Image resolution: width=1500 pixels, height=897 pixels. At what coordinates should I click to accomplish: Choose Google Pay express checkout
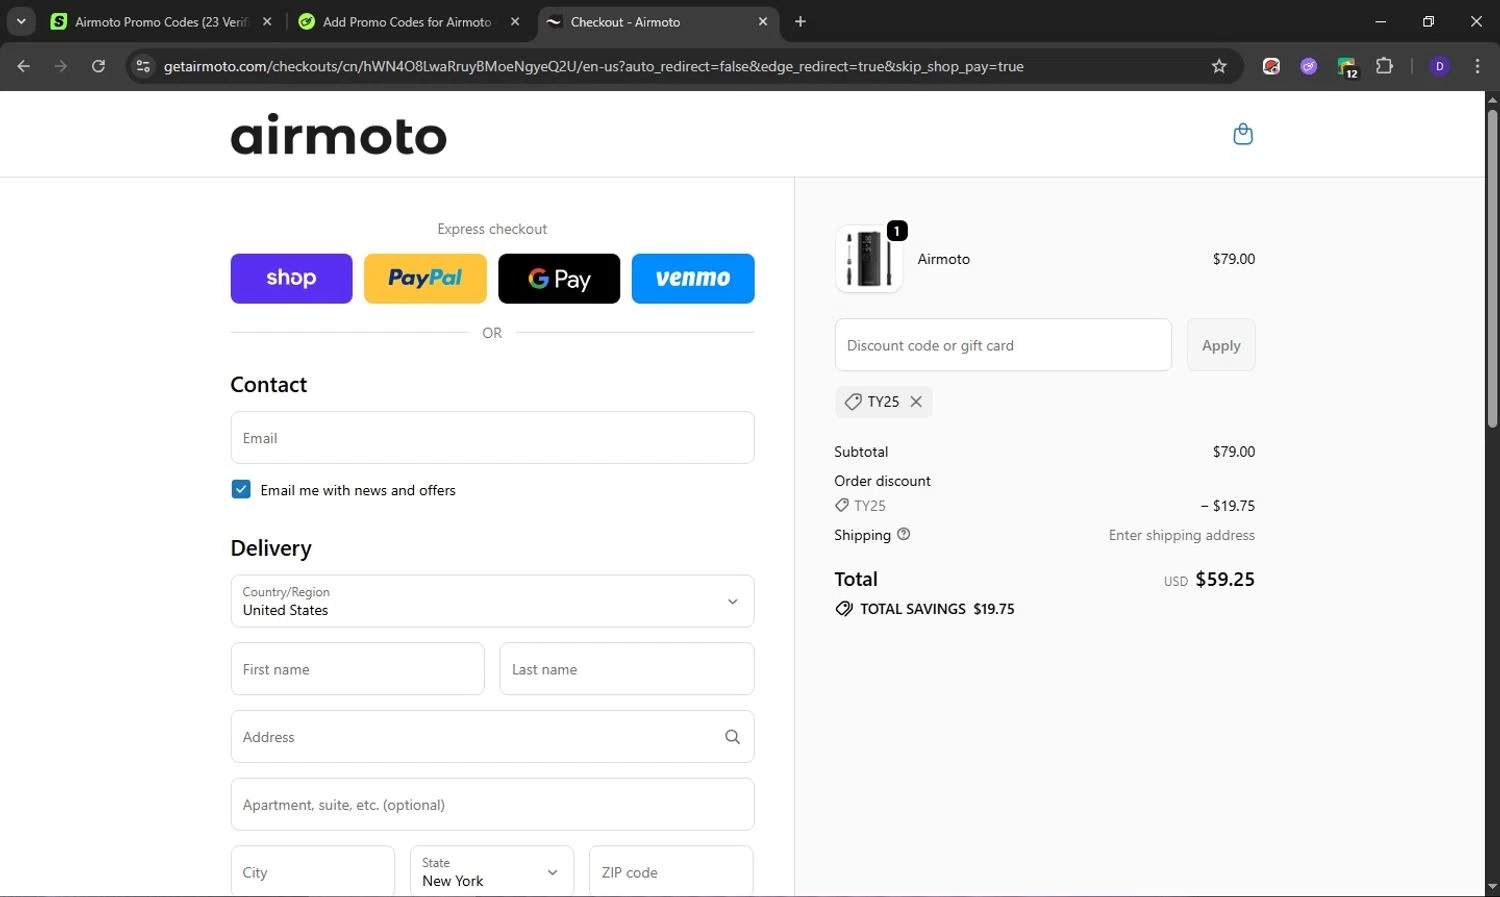coord(559,278)
